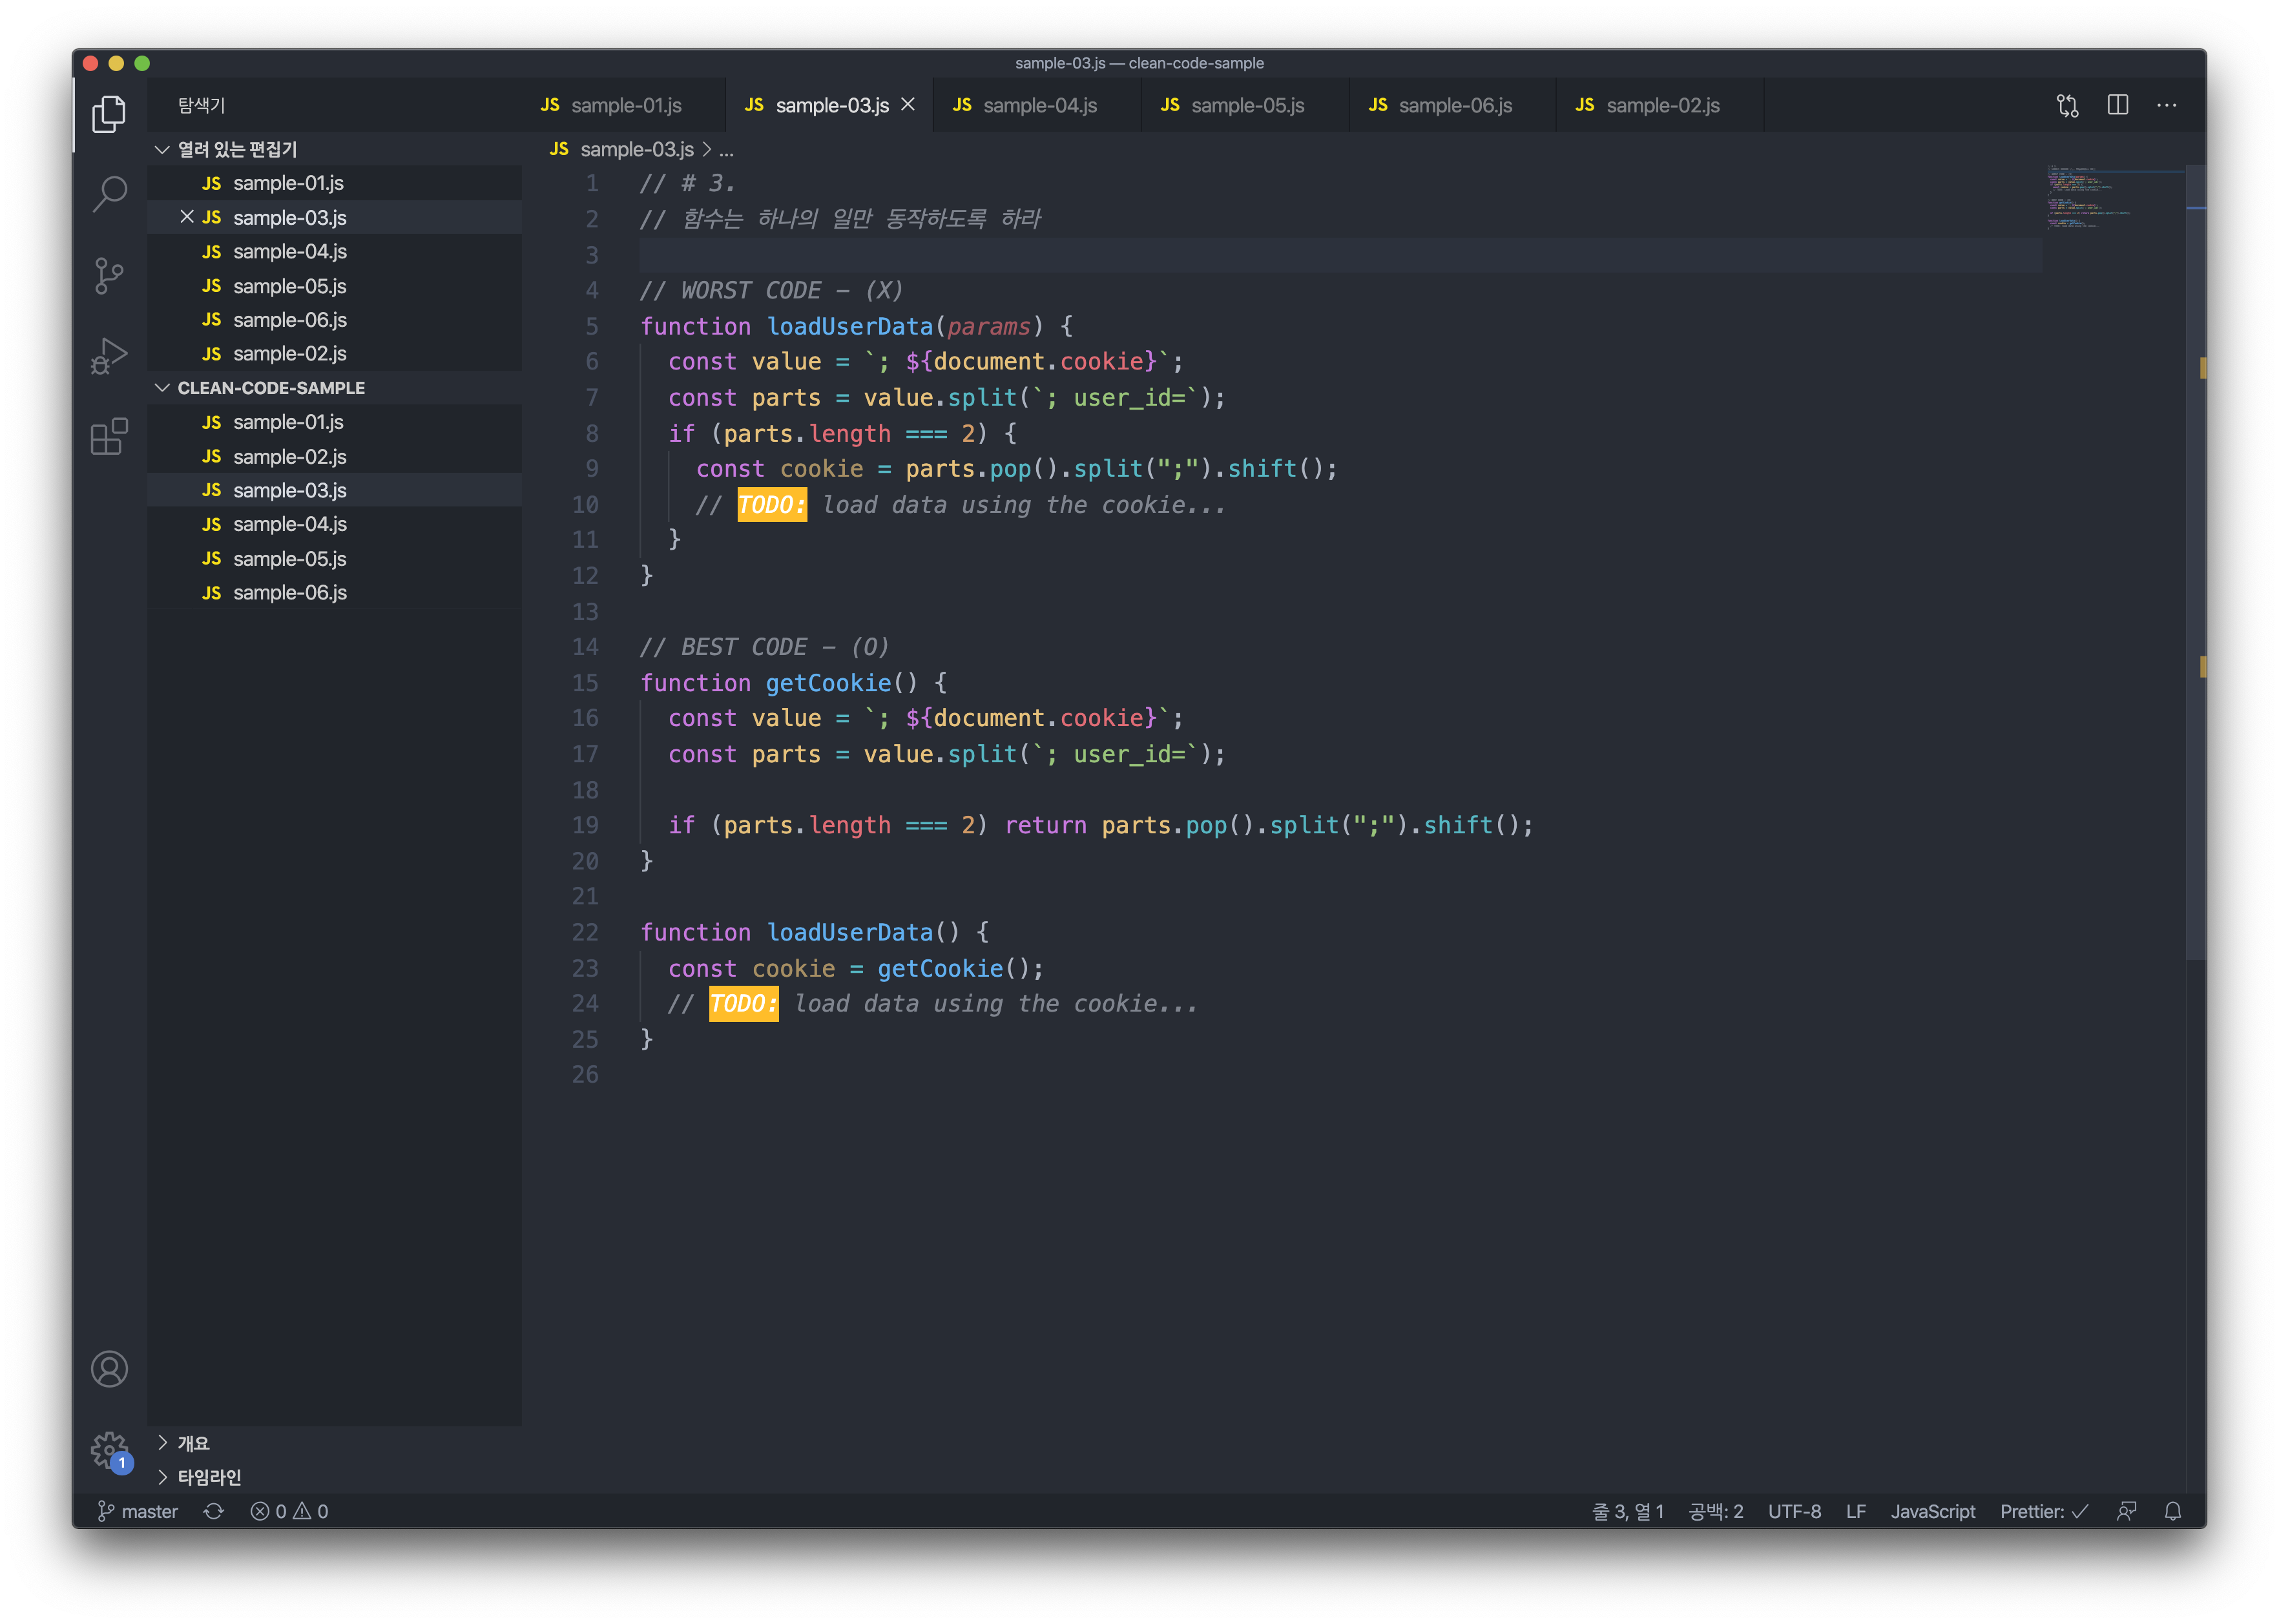This screenshot has height=1624, width=2279.
Task: Open the Search view in activity bar
Action: (109, 193)
